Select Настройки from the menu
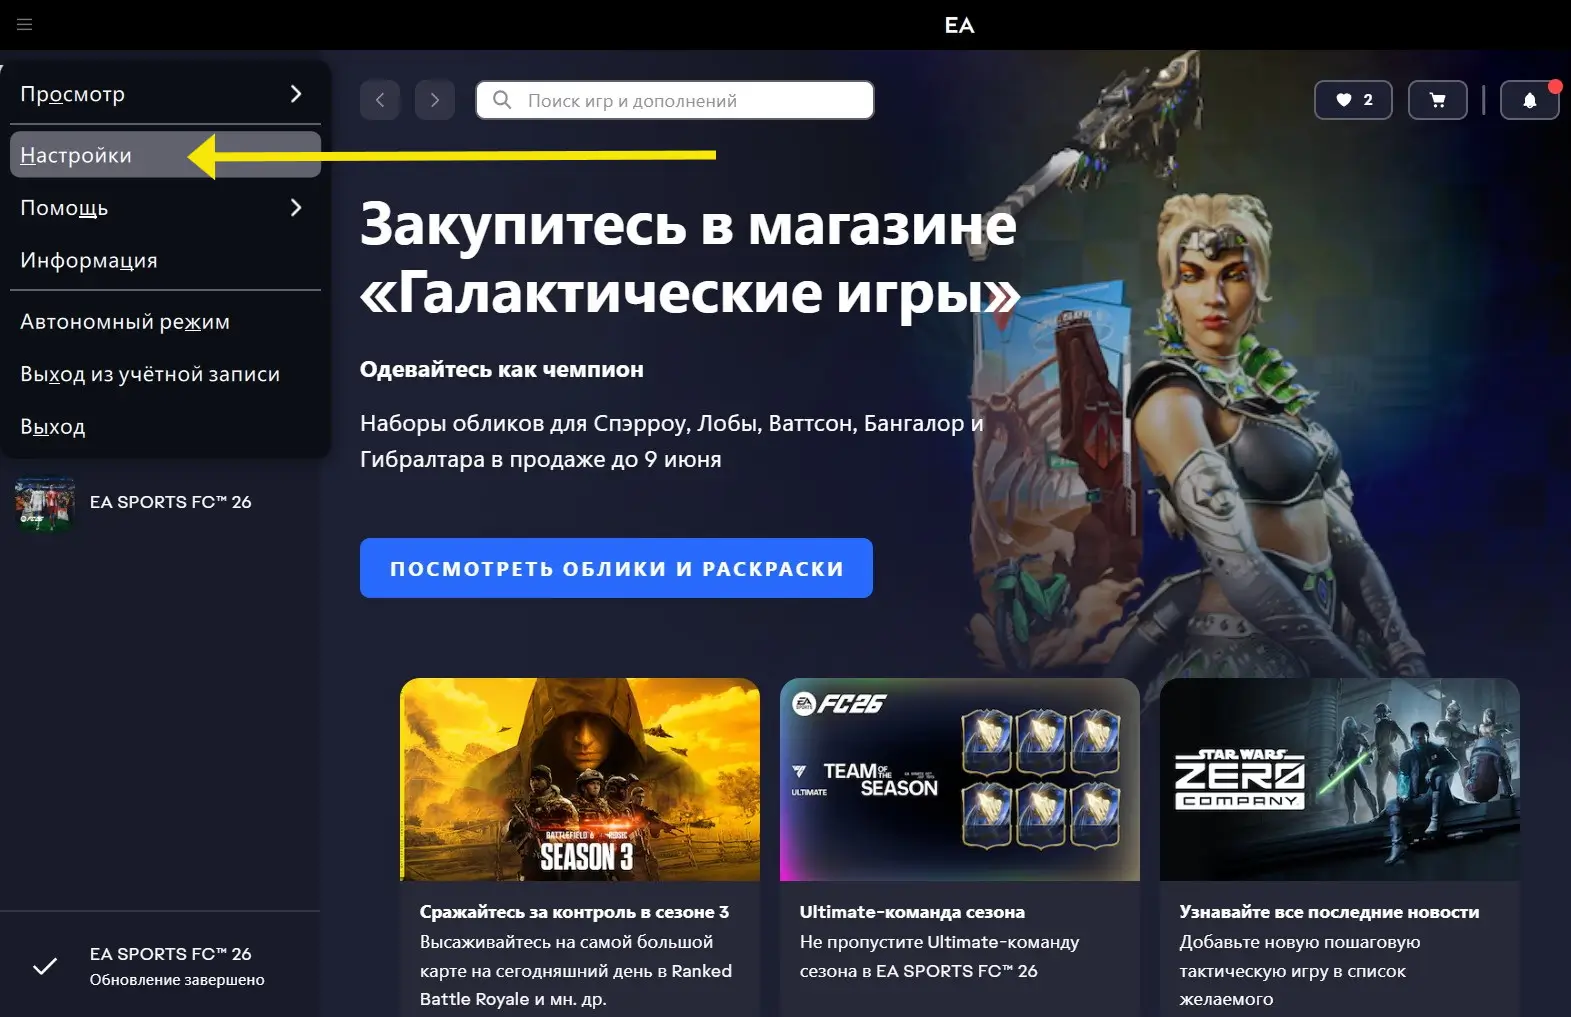 pyautogui.click(x=165, y=155)
